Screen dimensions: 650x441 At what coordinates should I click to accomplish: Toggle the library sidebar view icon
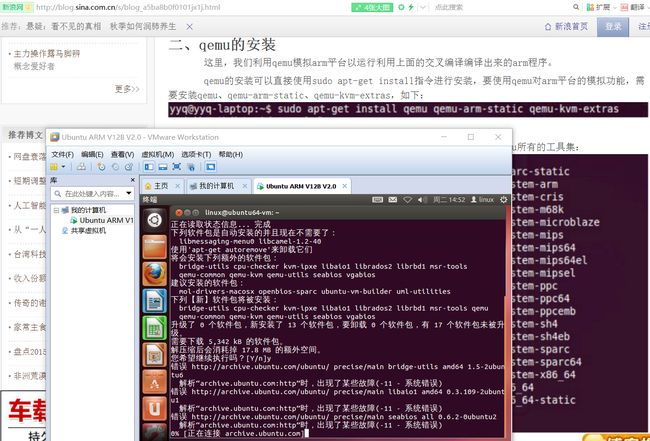149,167
